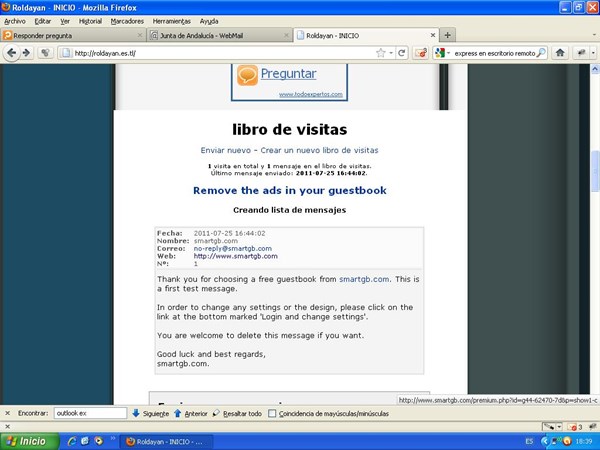Open the list all tabs dropdown
This screenshot has width=600, height=450.
click(x=594, y=35)
